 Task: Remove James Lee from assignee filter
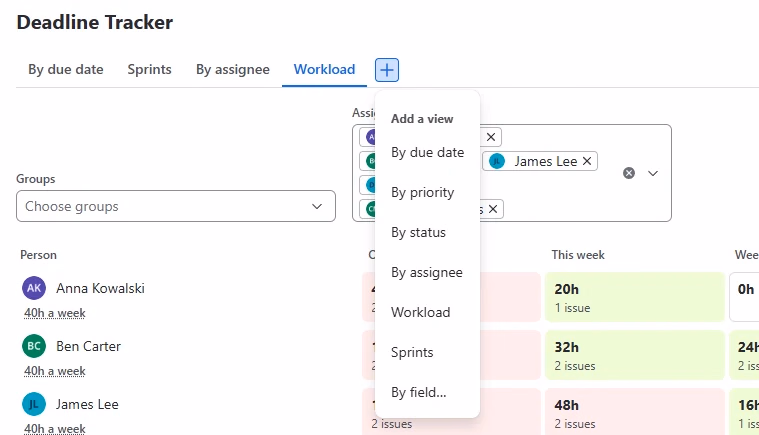[x=587, y=161]
